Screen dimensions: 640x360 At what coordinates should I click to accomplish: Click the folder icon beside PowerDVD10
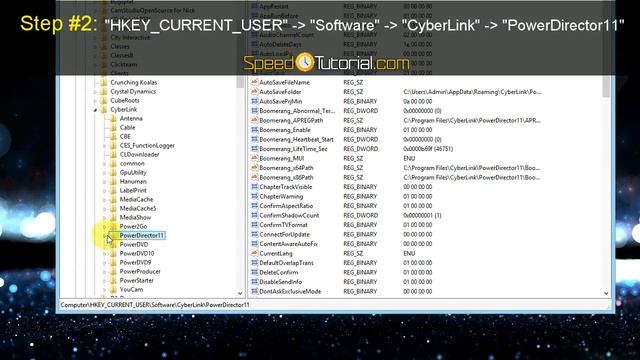pyautogui.click(x=113, y=253)
